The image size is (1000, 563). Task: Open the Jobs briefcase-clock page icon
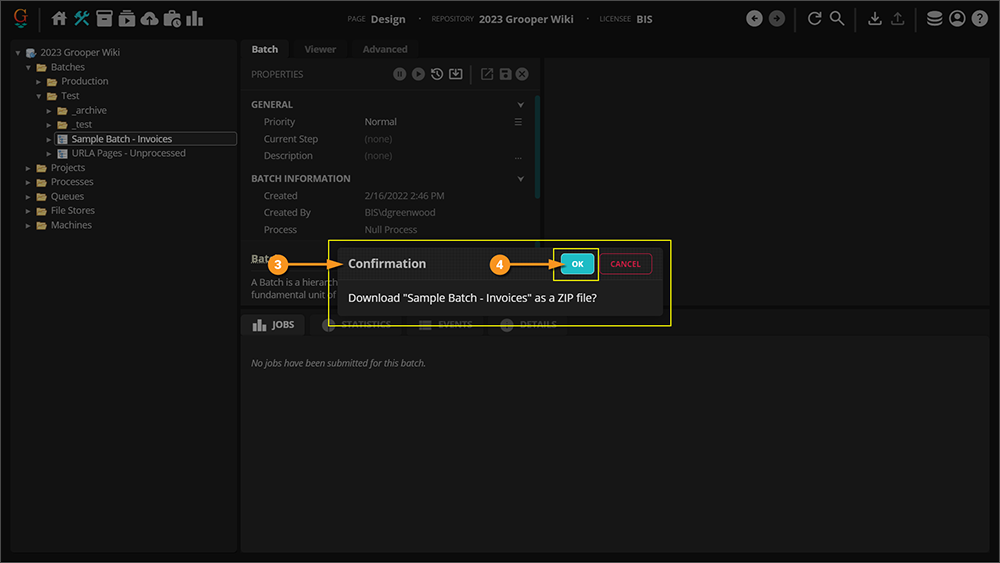(x=172, y=18)
